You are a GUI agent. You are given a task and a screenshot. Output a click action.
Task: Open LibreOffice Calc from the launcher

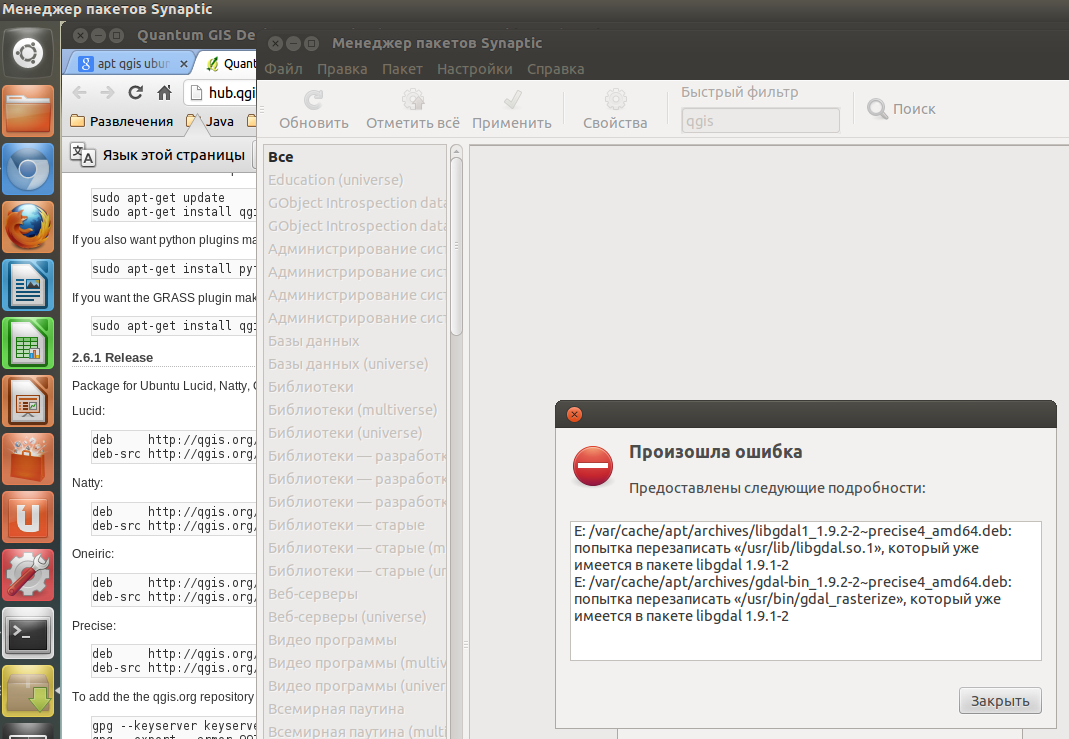28,343
